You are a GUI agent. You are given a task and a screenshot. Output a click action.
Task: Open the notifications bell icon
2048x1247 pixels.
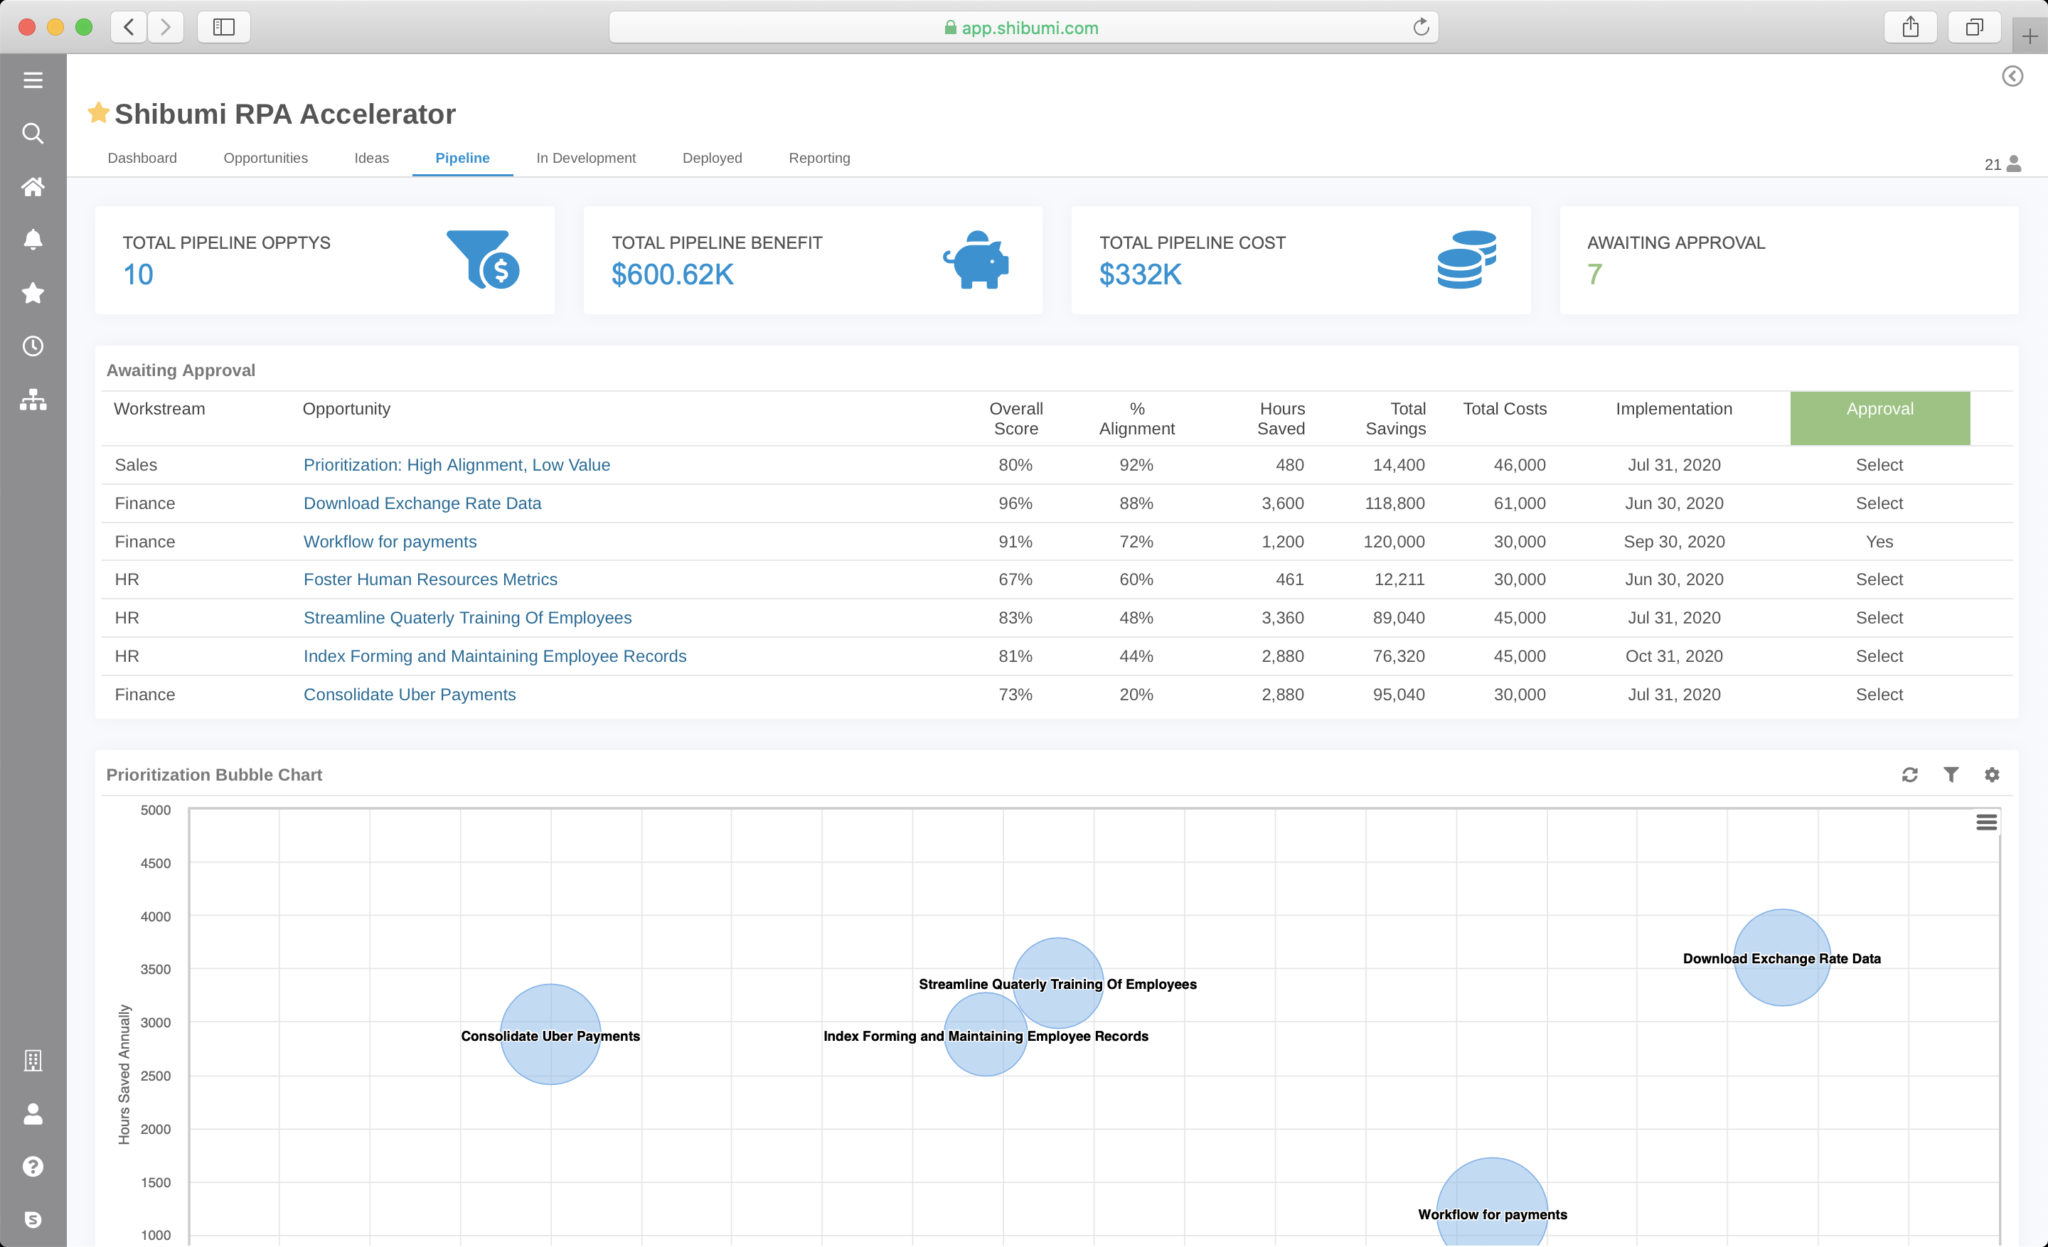33,239
